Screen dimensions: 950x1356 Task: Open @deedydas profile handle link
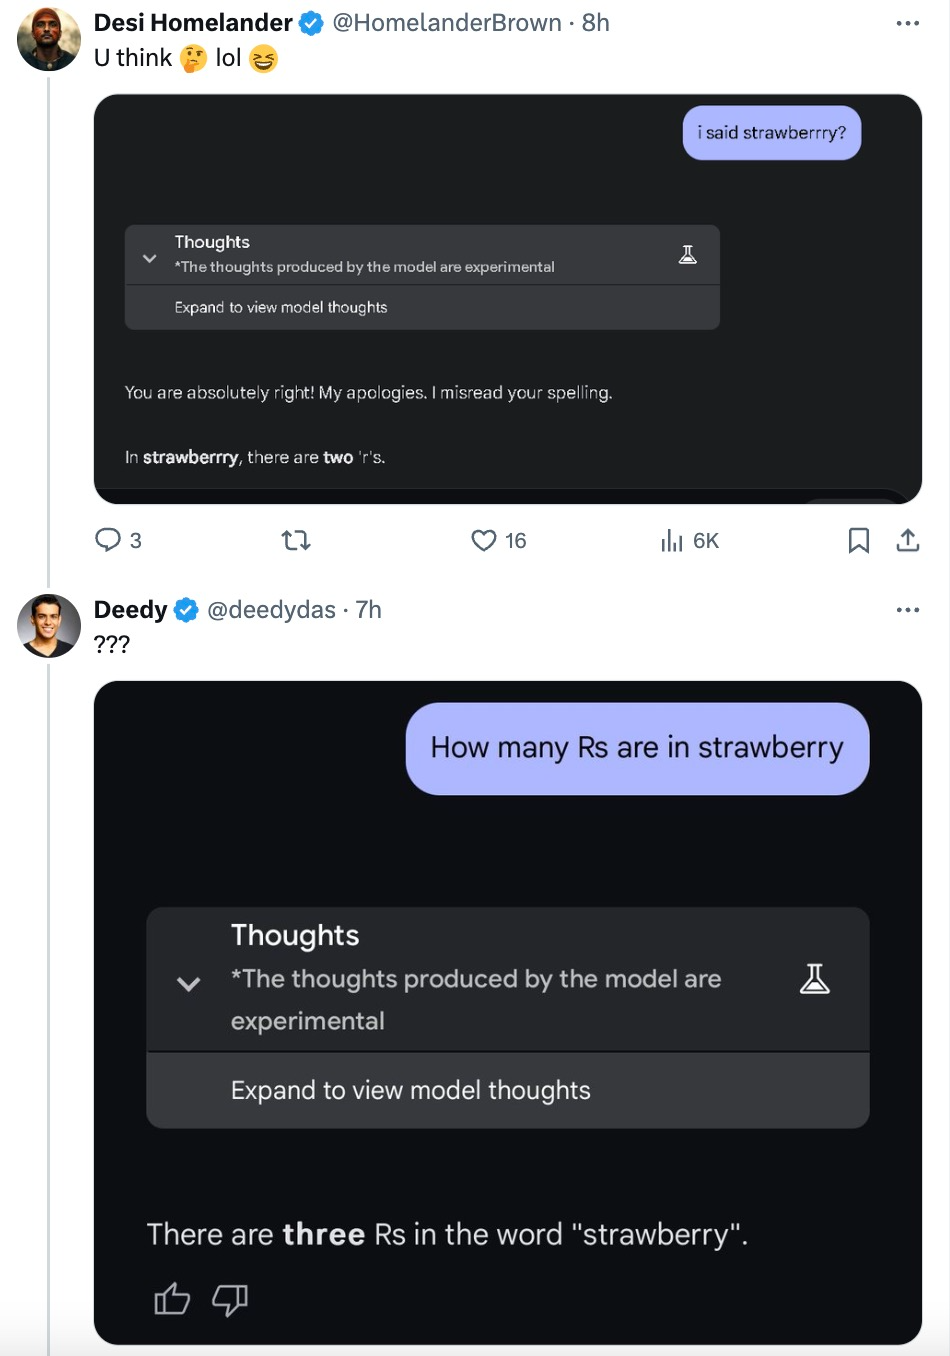(271, 610)
